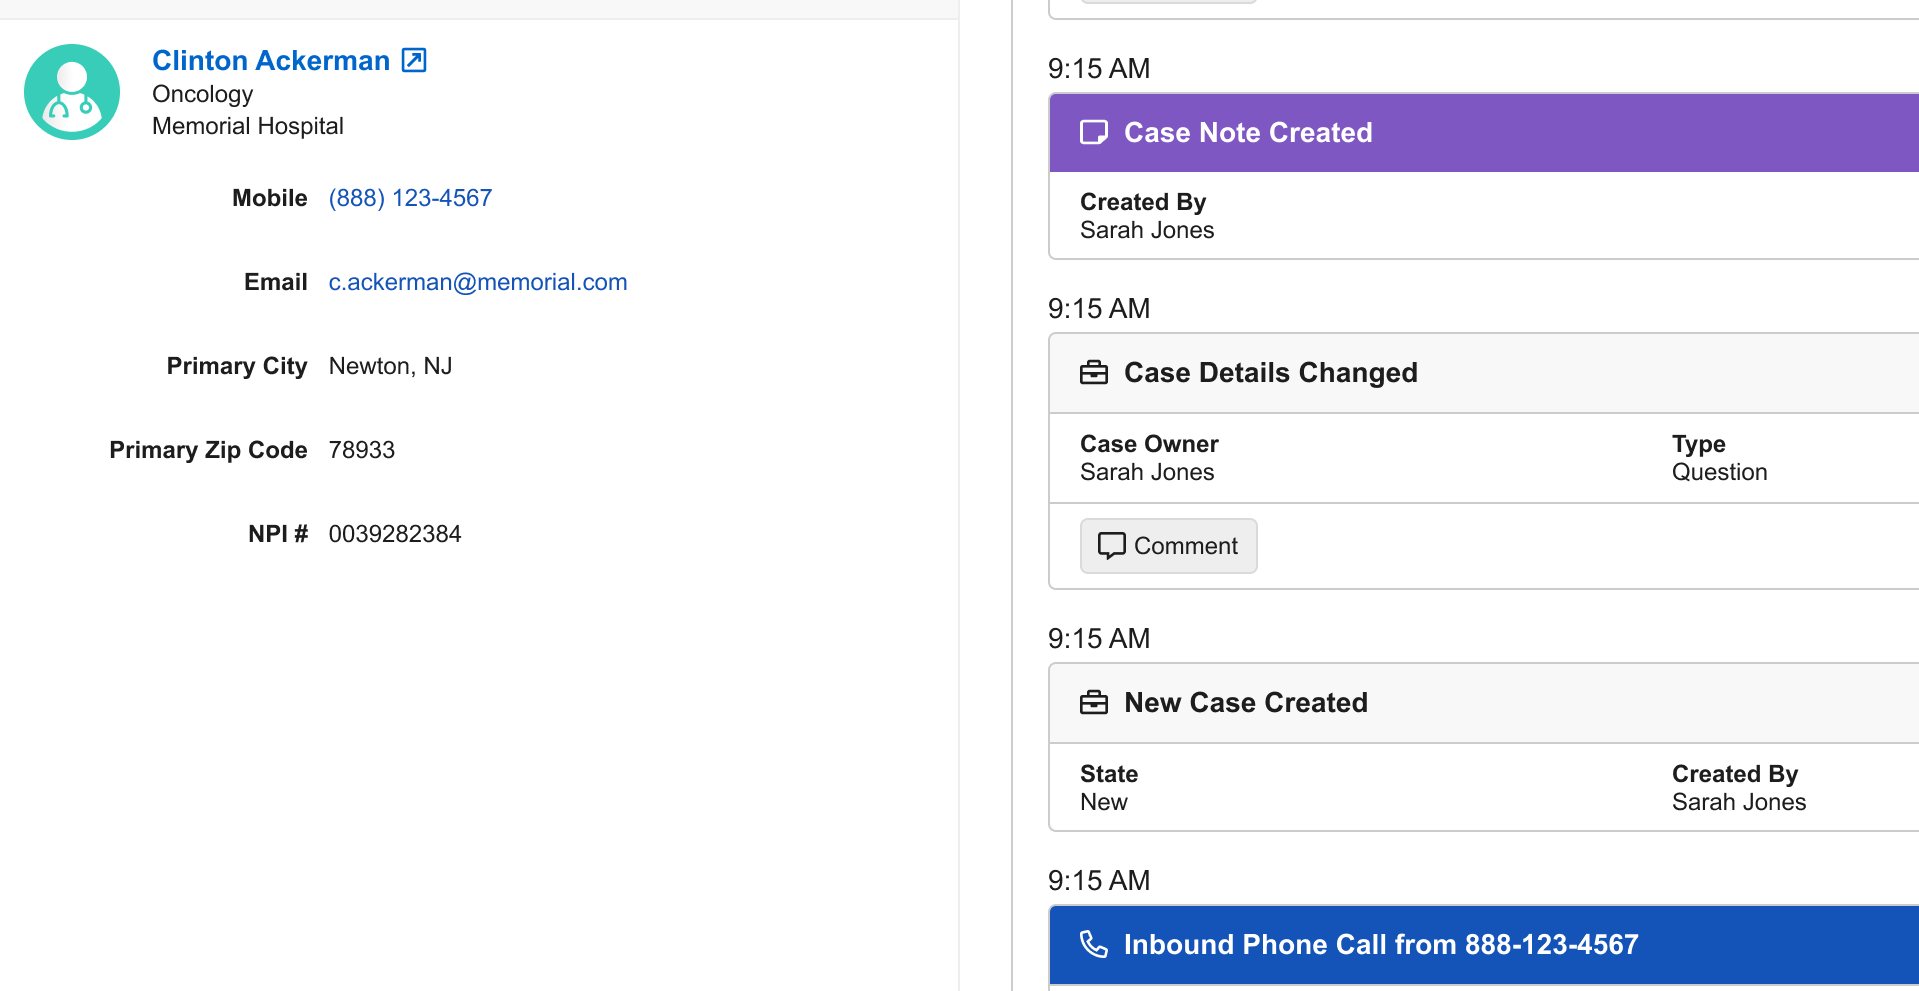Image resolution: width=1919 pixels, height=991 pixels.
Task: Click briefcase icon in Case Details Changed
Action: pyautogui.click(x=1094, y=373)
